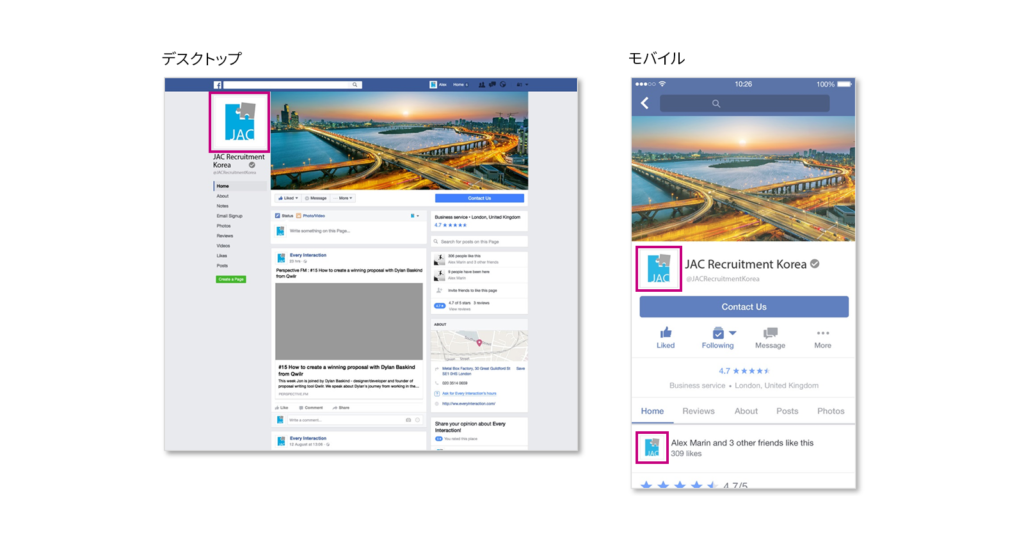Tap the Liked thumbs-up icon on mobile

[x=665, y=333]
